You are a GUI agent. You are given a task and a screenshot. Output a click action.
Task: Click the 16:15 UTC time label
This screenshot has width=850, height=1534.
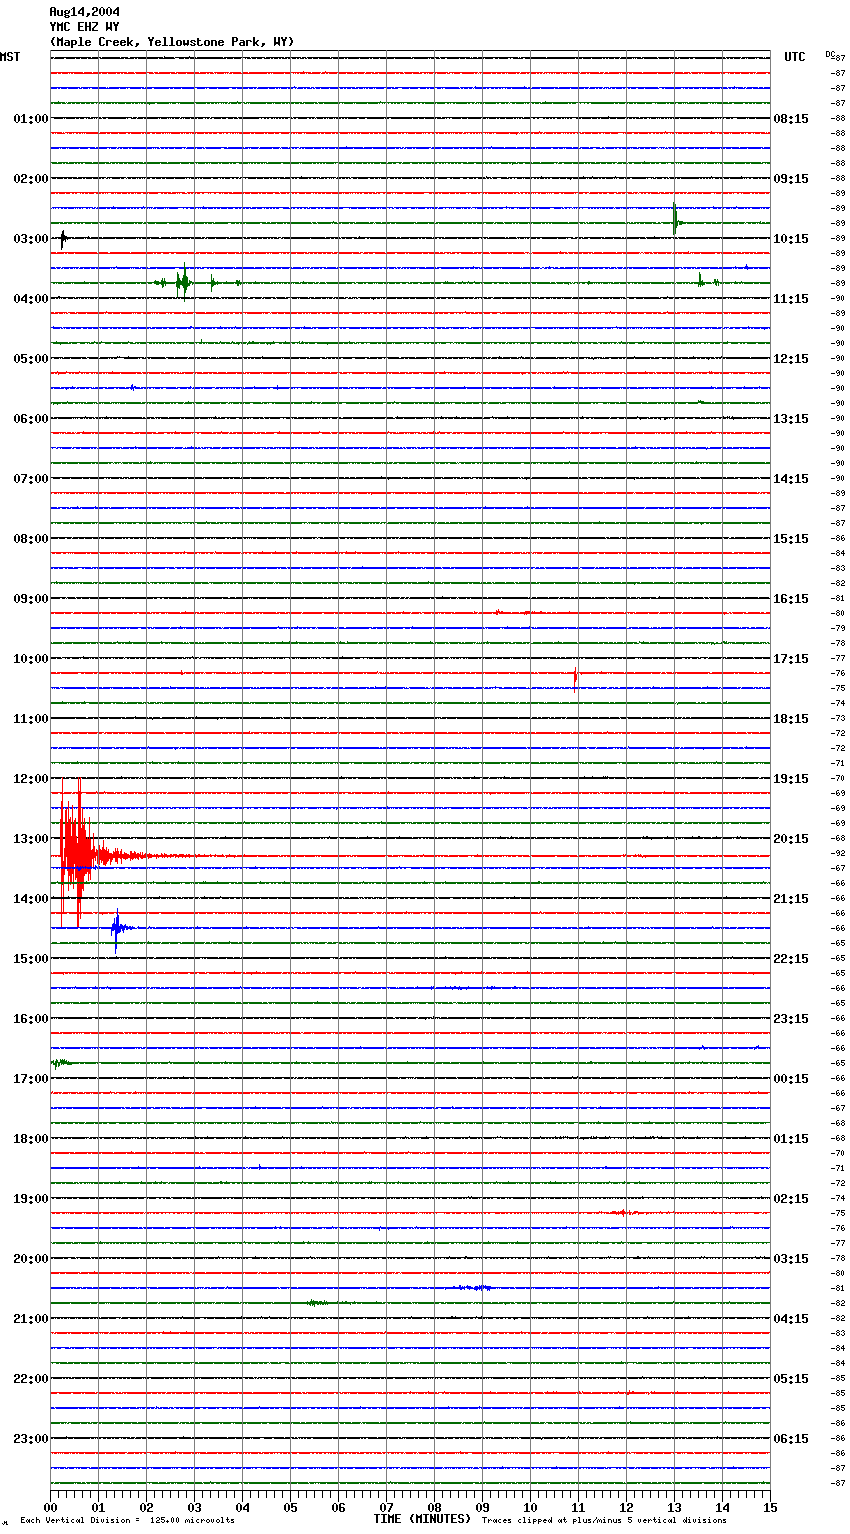pyautogui.click(x=791, y=599)
